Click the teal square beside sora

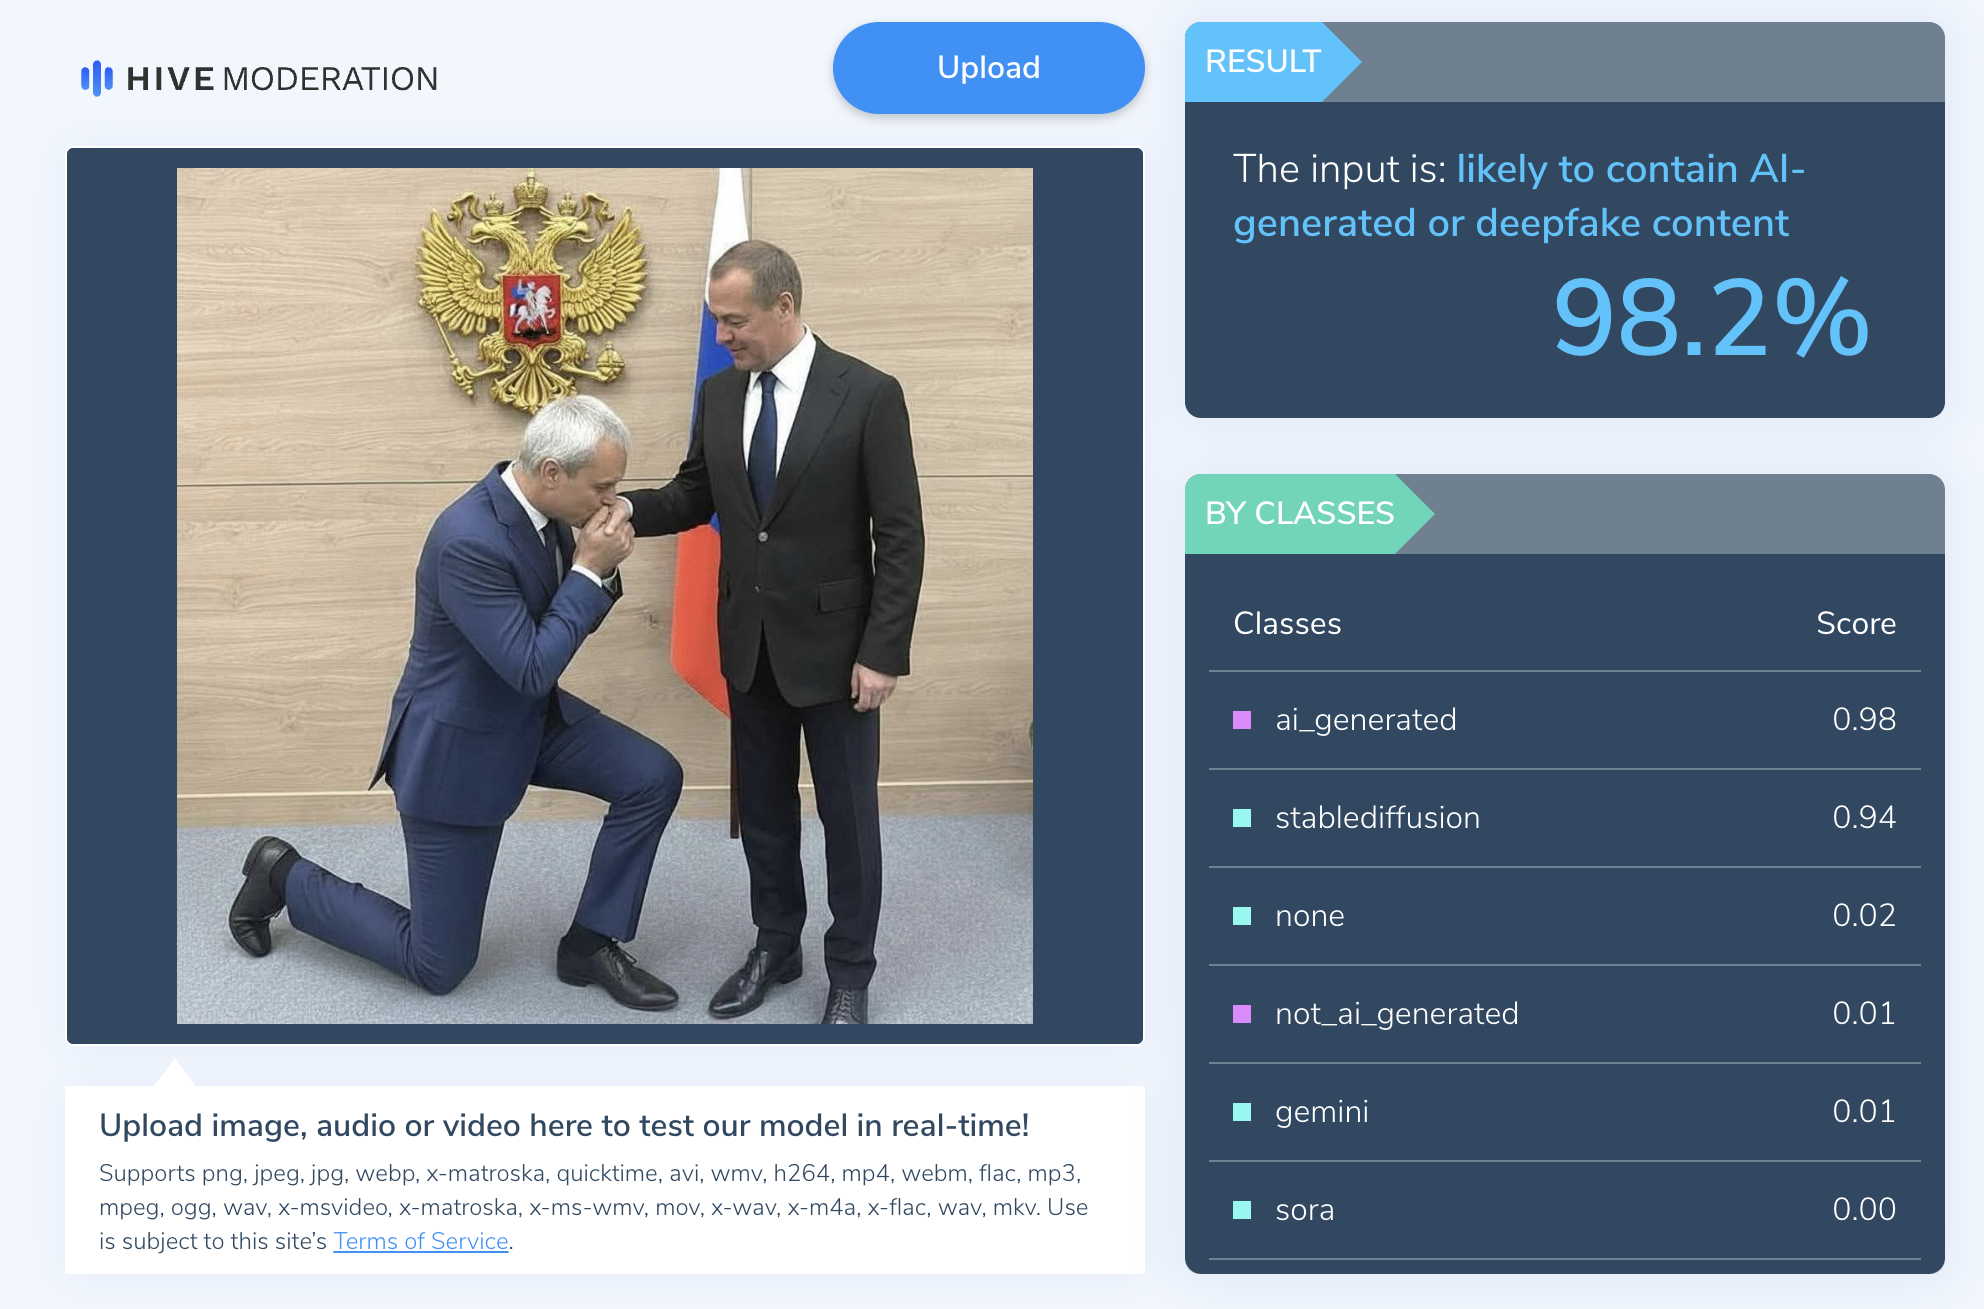coord(1242,1210)
